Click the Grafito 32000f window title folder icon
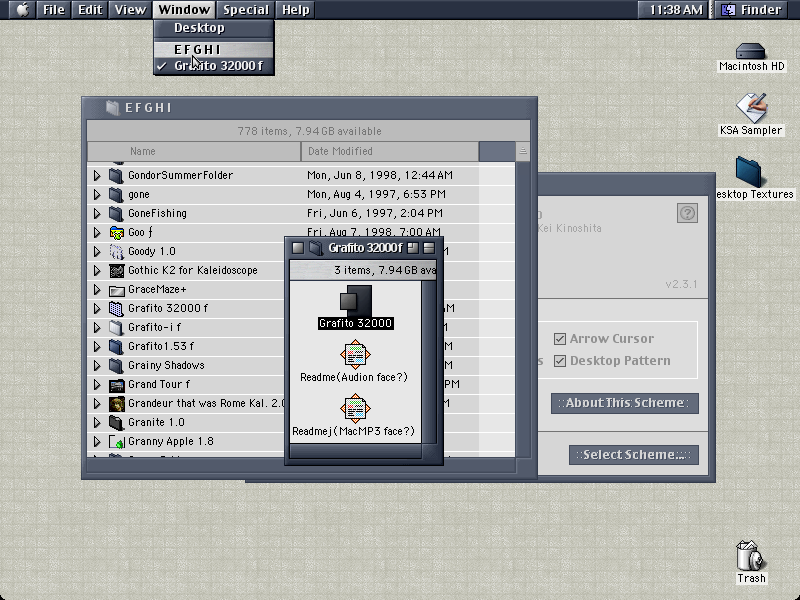The width and height of the screenshot is (800, 600). click(x=316, y=248)
